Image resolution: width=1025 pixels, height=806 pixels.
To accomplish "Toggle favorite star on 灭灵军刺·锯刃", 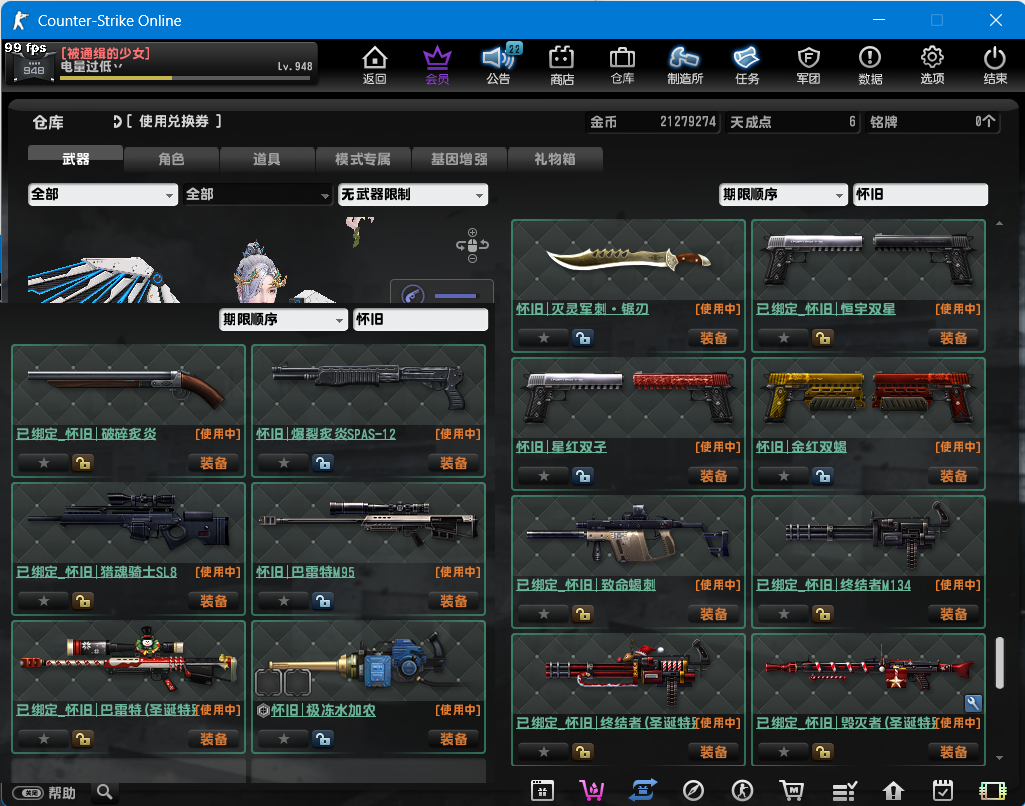I will [x=544, y=338].
